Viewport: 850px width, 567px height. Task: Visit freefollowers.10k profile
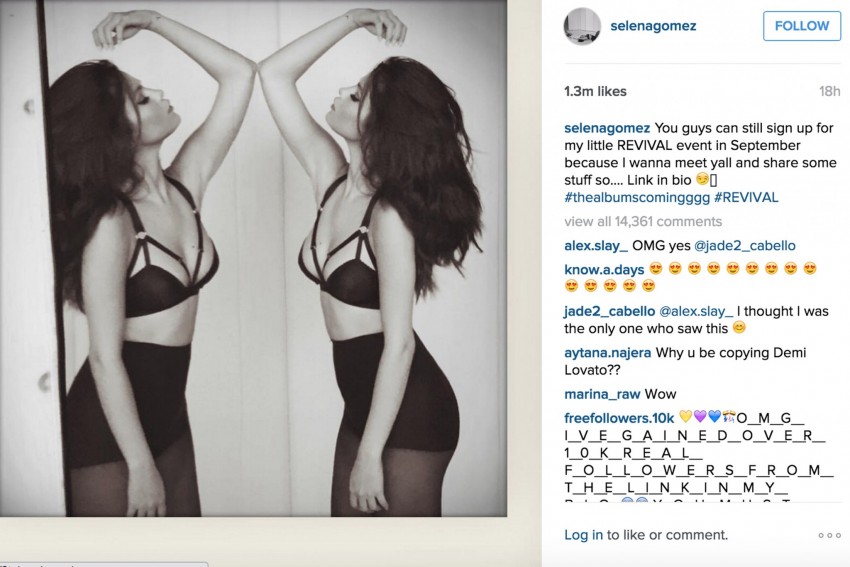619,418
